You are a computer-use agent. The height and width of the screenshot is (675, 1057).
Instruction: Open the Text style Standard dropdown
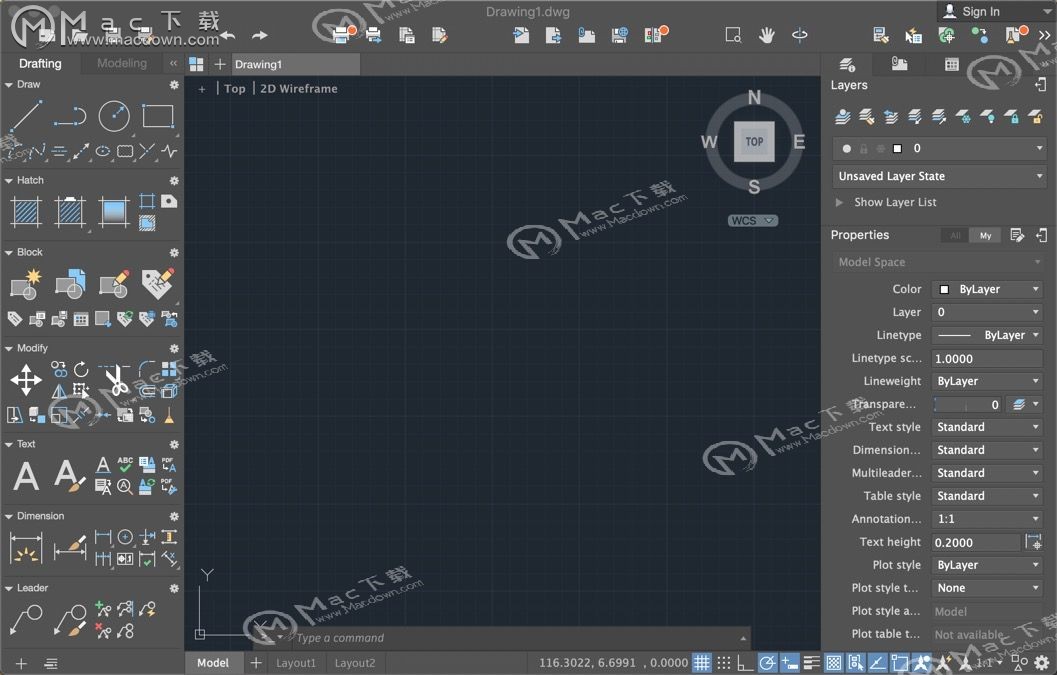pos(988,427)
